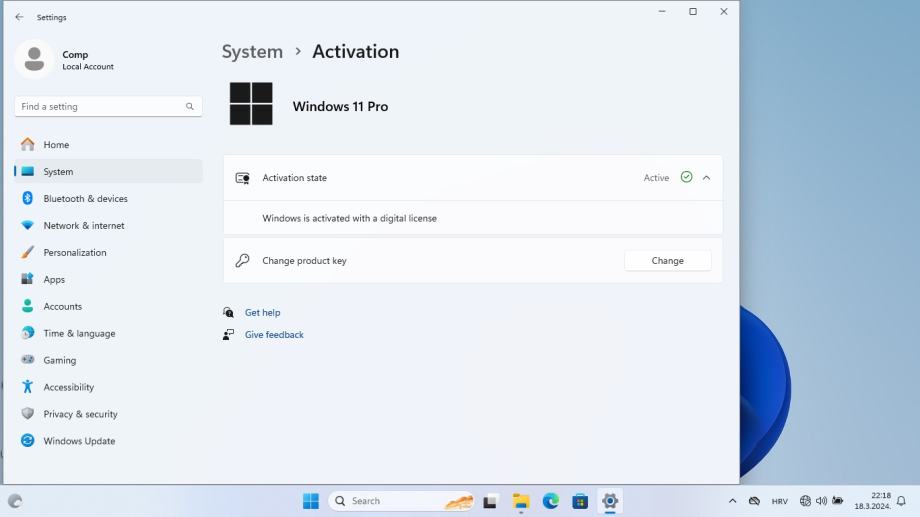Click the System breadcrumb link

252,52
